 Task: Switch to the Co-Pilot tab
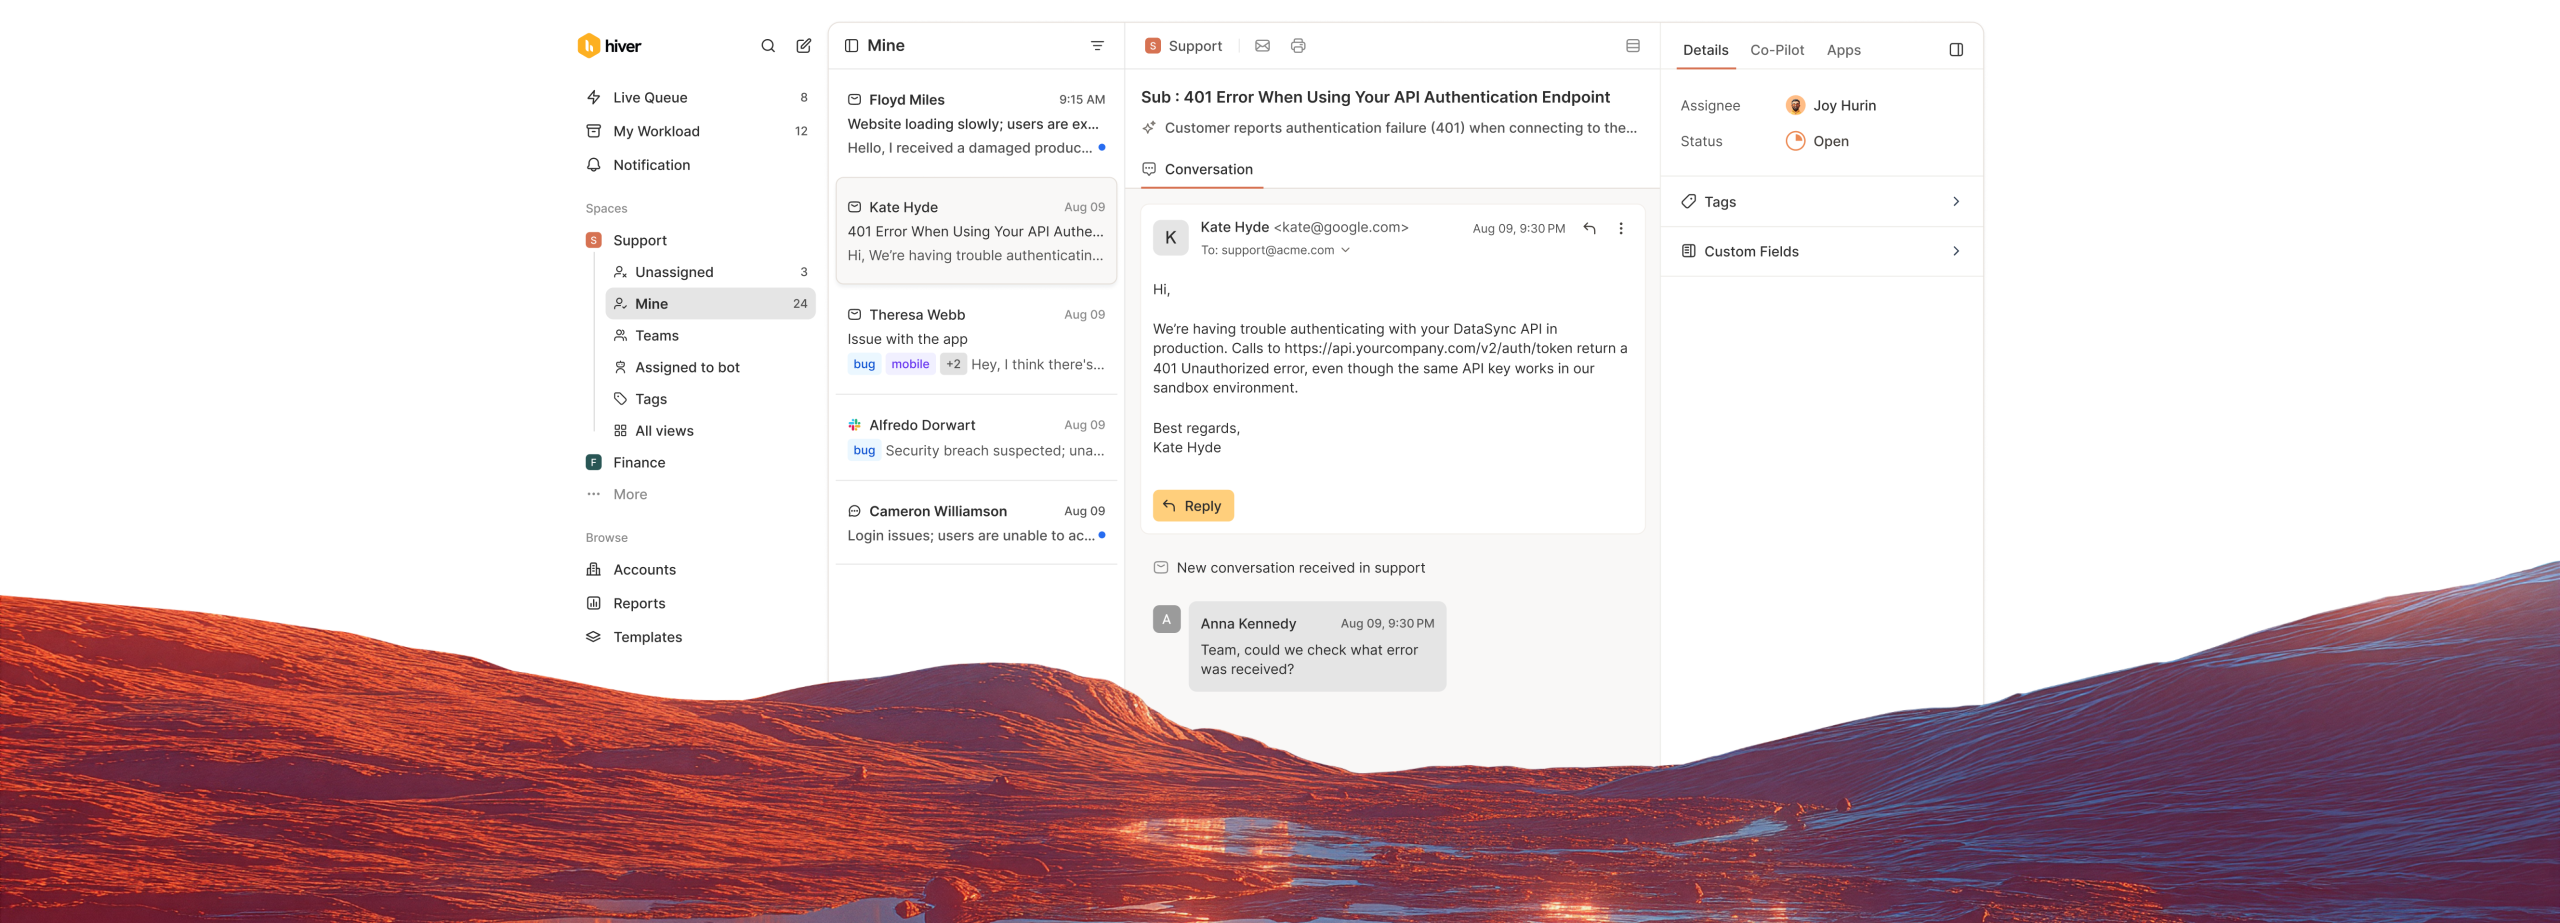(1776, 50)
